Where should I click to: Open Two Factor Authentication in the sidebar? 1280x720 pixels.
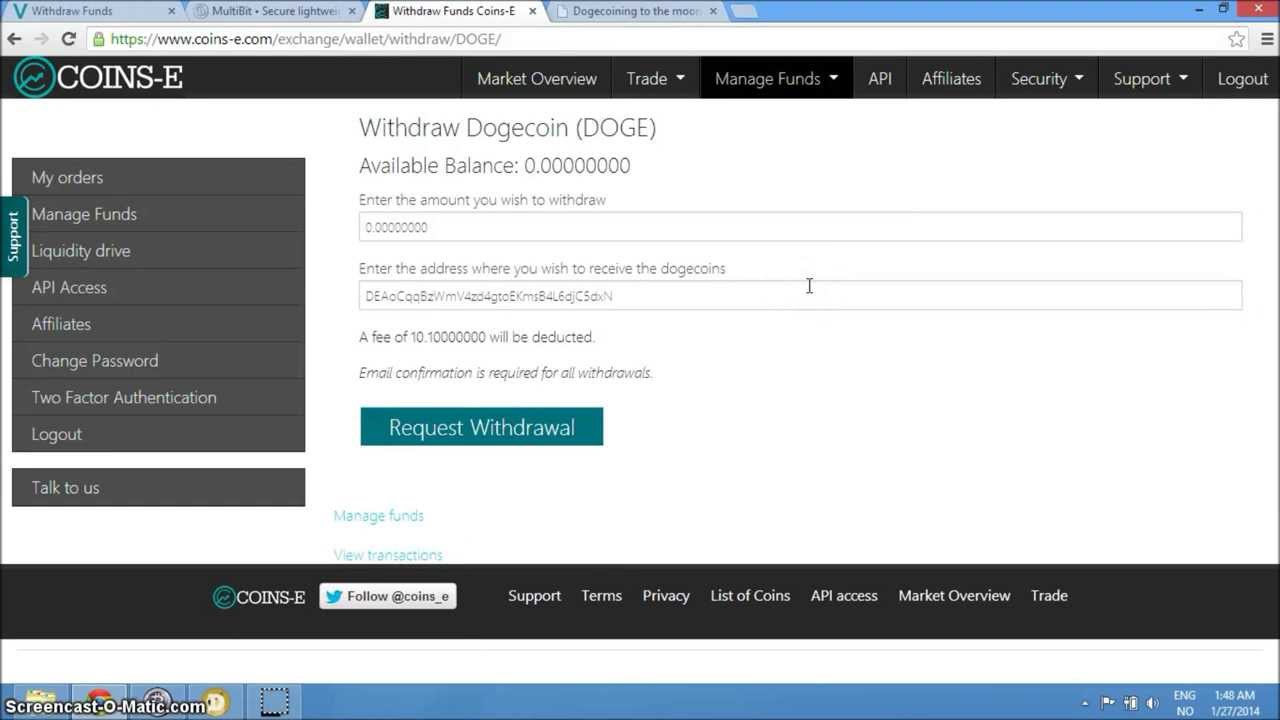158,397
